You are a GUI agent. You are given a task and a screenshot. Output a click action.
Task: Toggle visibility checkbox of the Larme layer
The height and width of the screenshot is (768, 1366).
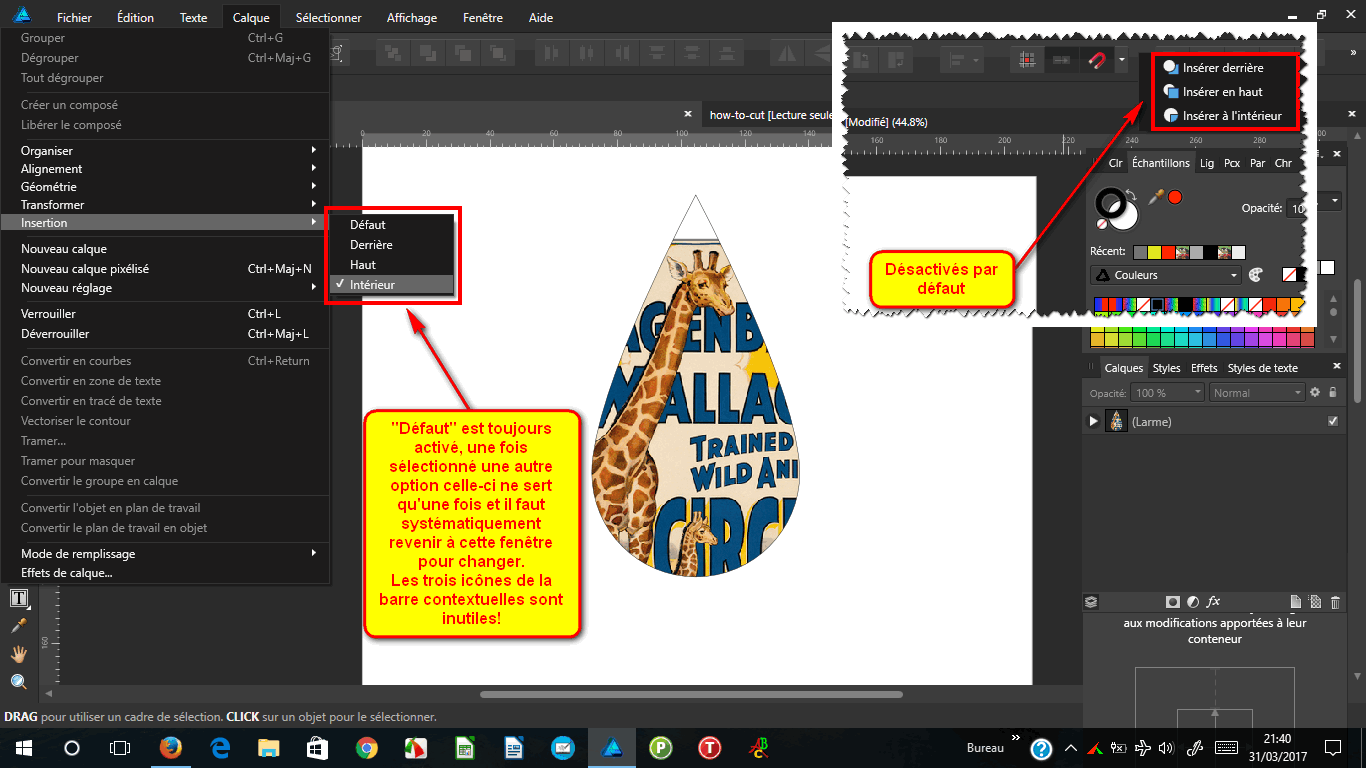tap(1333, 422)
